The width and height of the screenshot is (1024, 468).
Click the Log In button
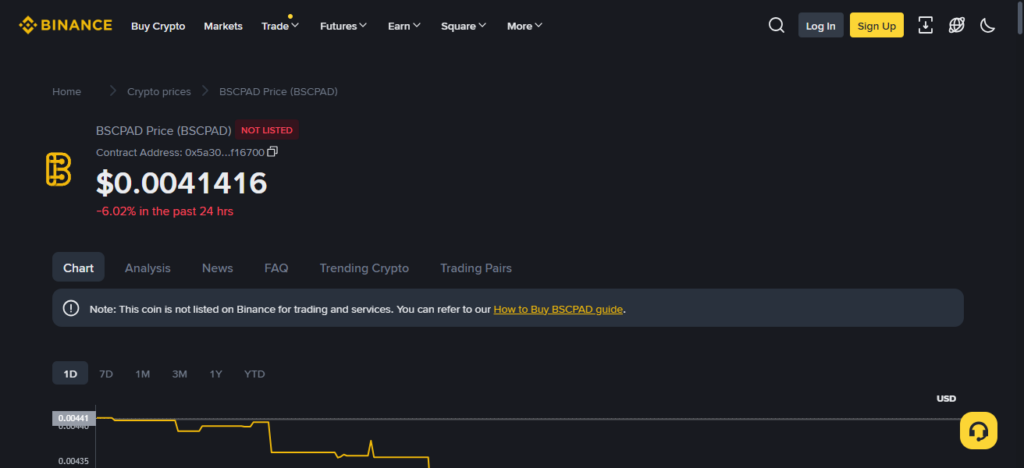coord(820,25)
